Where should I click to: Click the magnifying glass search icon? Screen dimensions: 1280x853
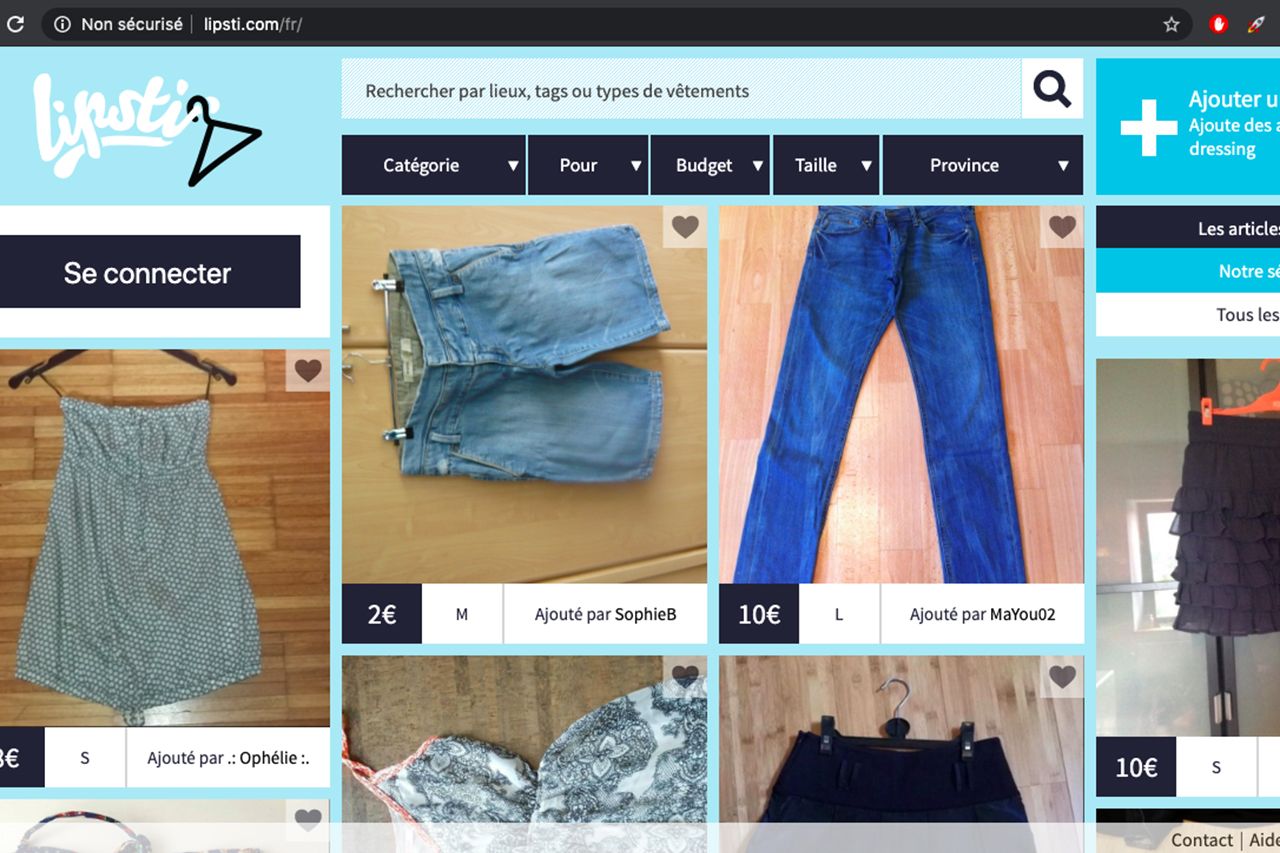(1051, 90)
